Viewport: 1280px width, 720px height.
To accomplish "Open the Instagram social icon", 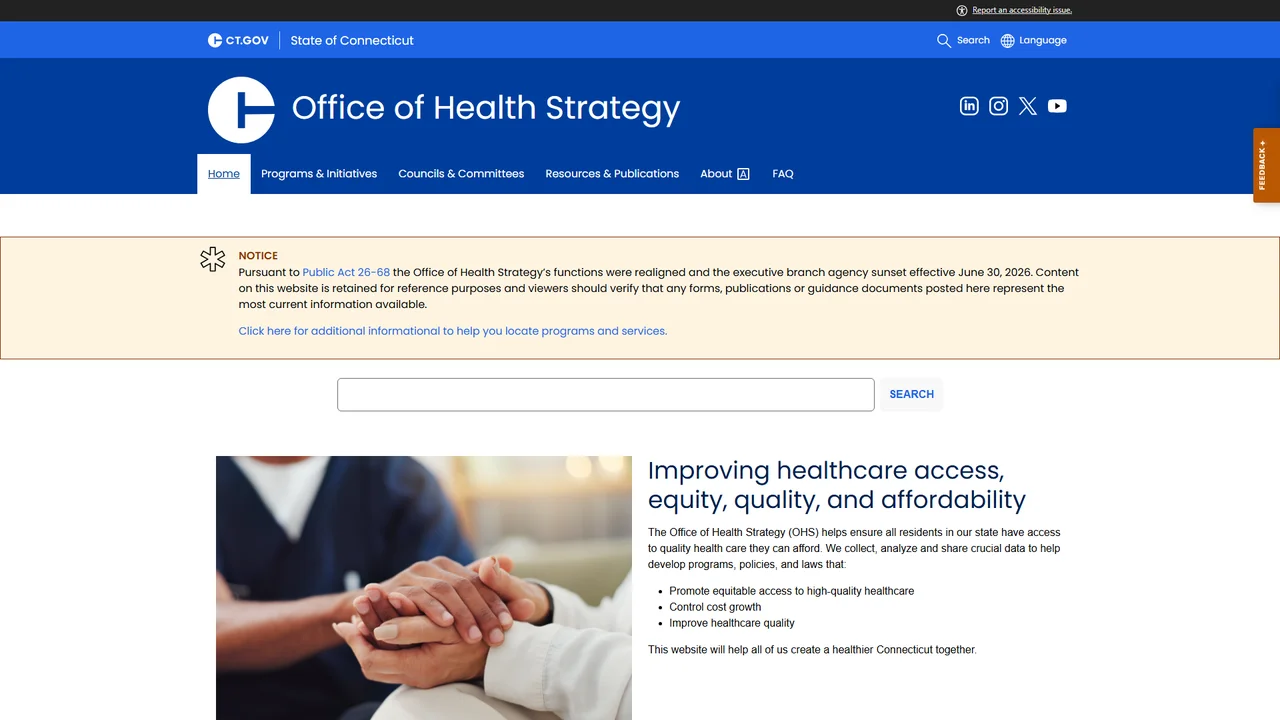I will pos(998,106).
